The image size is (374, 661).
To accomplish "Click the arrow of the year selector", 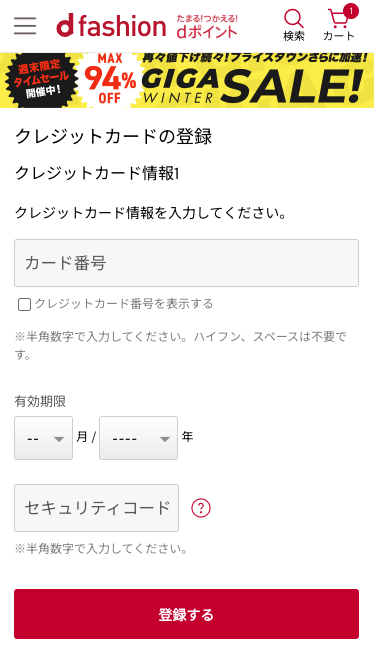I will [164, 439].
